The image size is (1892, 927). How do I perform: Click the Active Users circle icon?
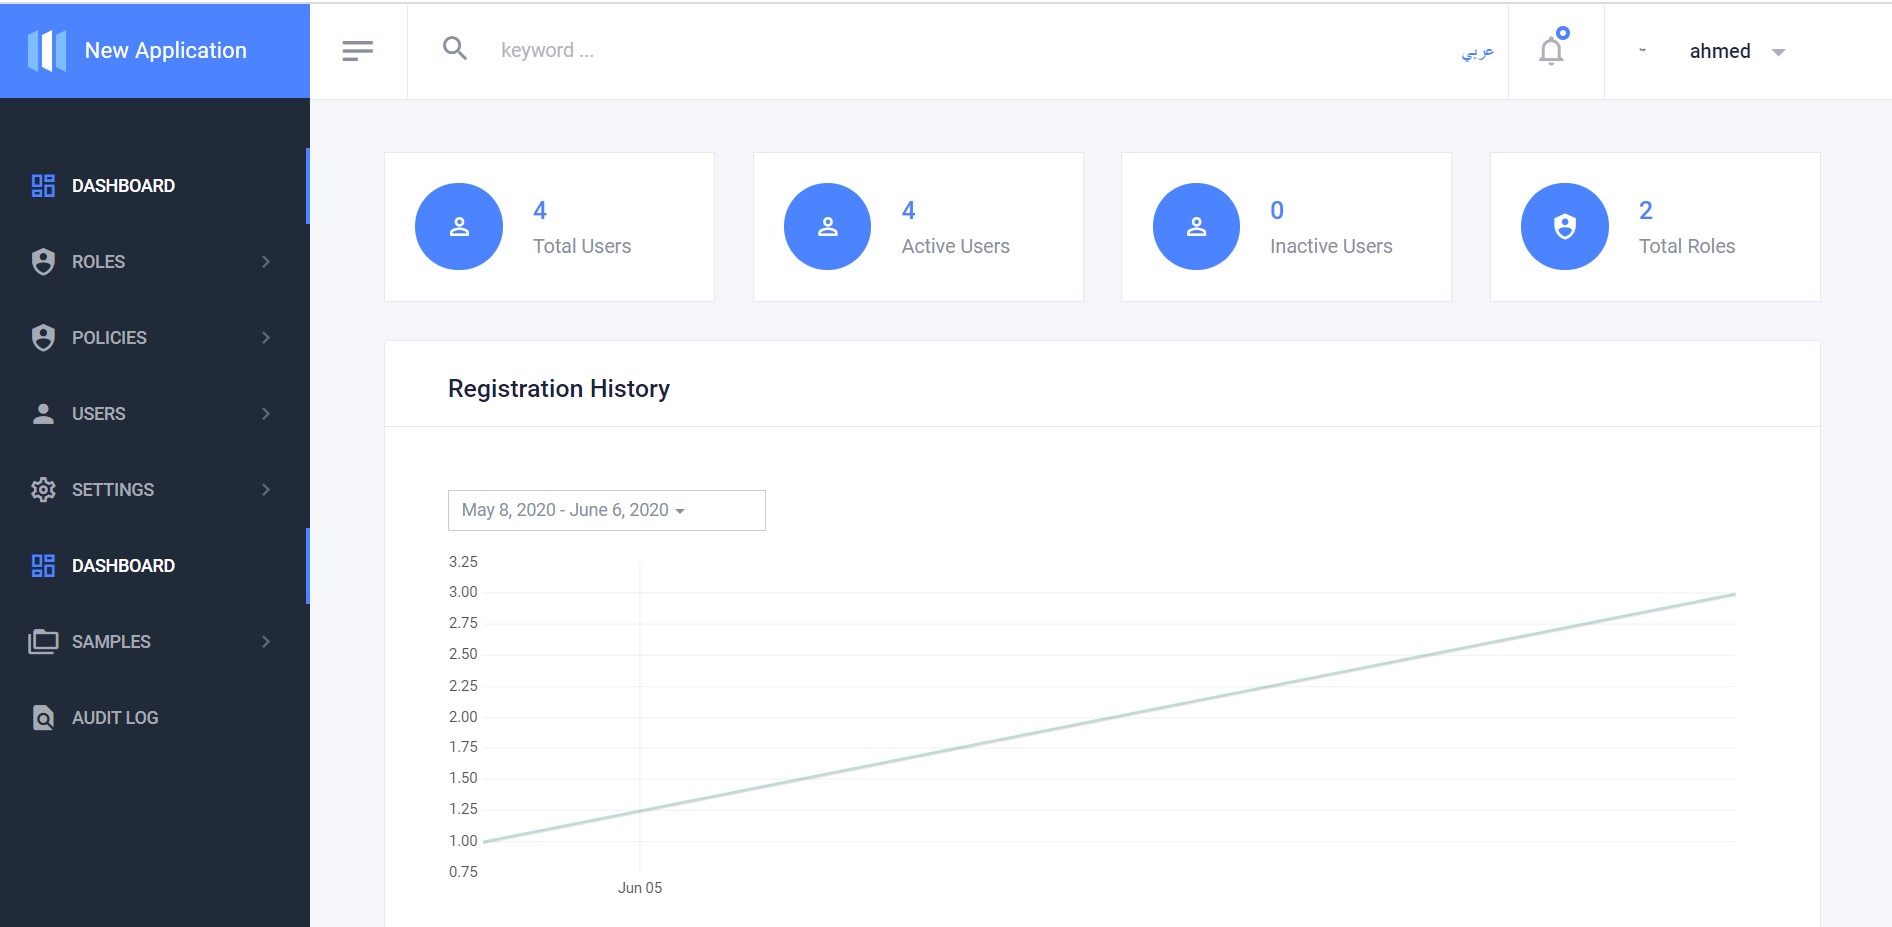pos(828,226)
